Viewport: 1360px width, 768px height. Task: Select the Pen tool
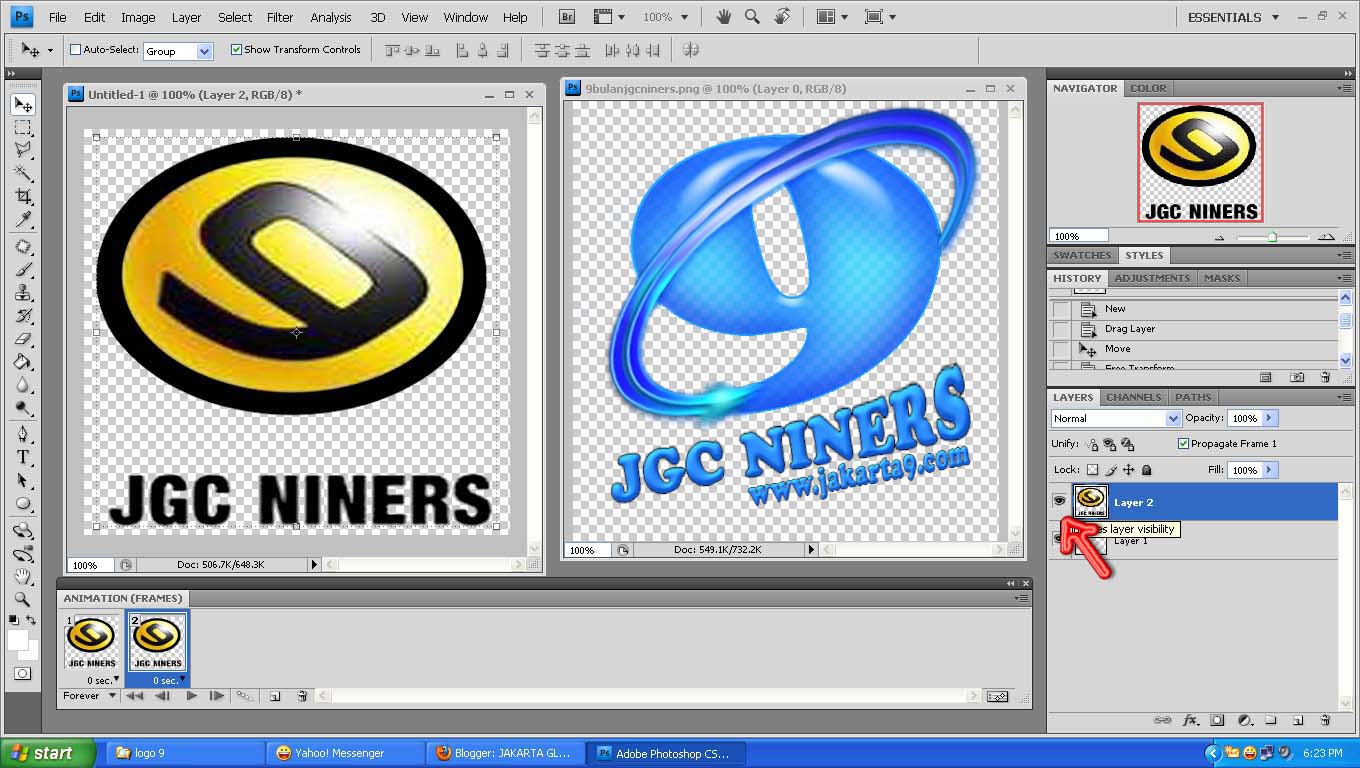pyautogui.click(x=23, y=434)
